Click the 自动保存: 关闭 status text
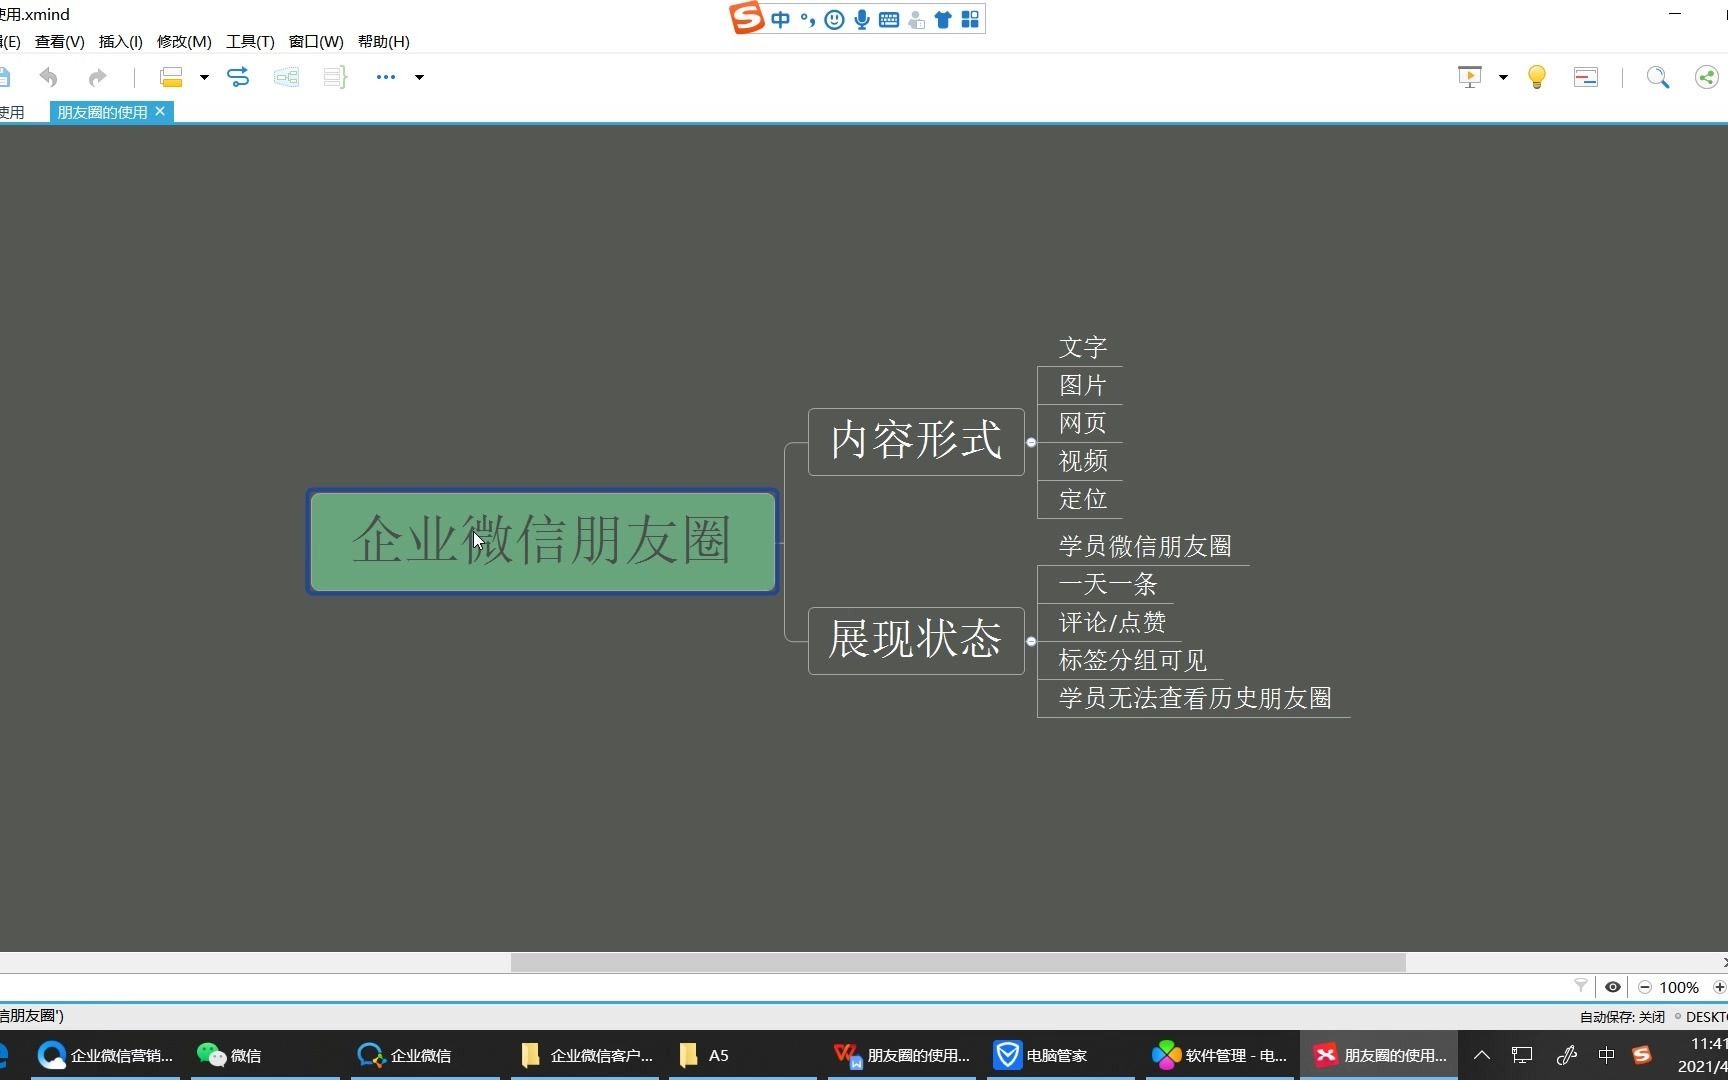 point(1622,1017)
